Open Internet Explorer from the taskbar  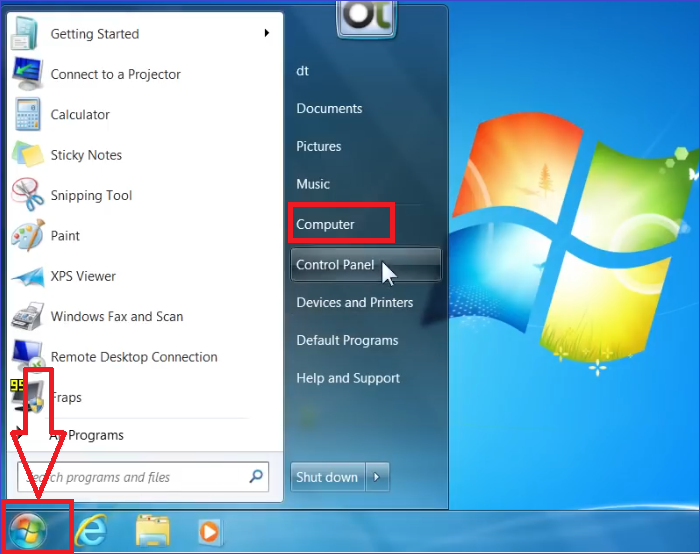click(x=91, y=531)
